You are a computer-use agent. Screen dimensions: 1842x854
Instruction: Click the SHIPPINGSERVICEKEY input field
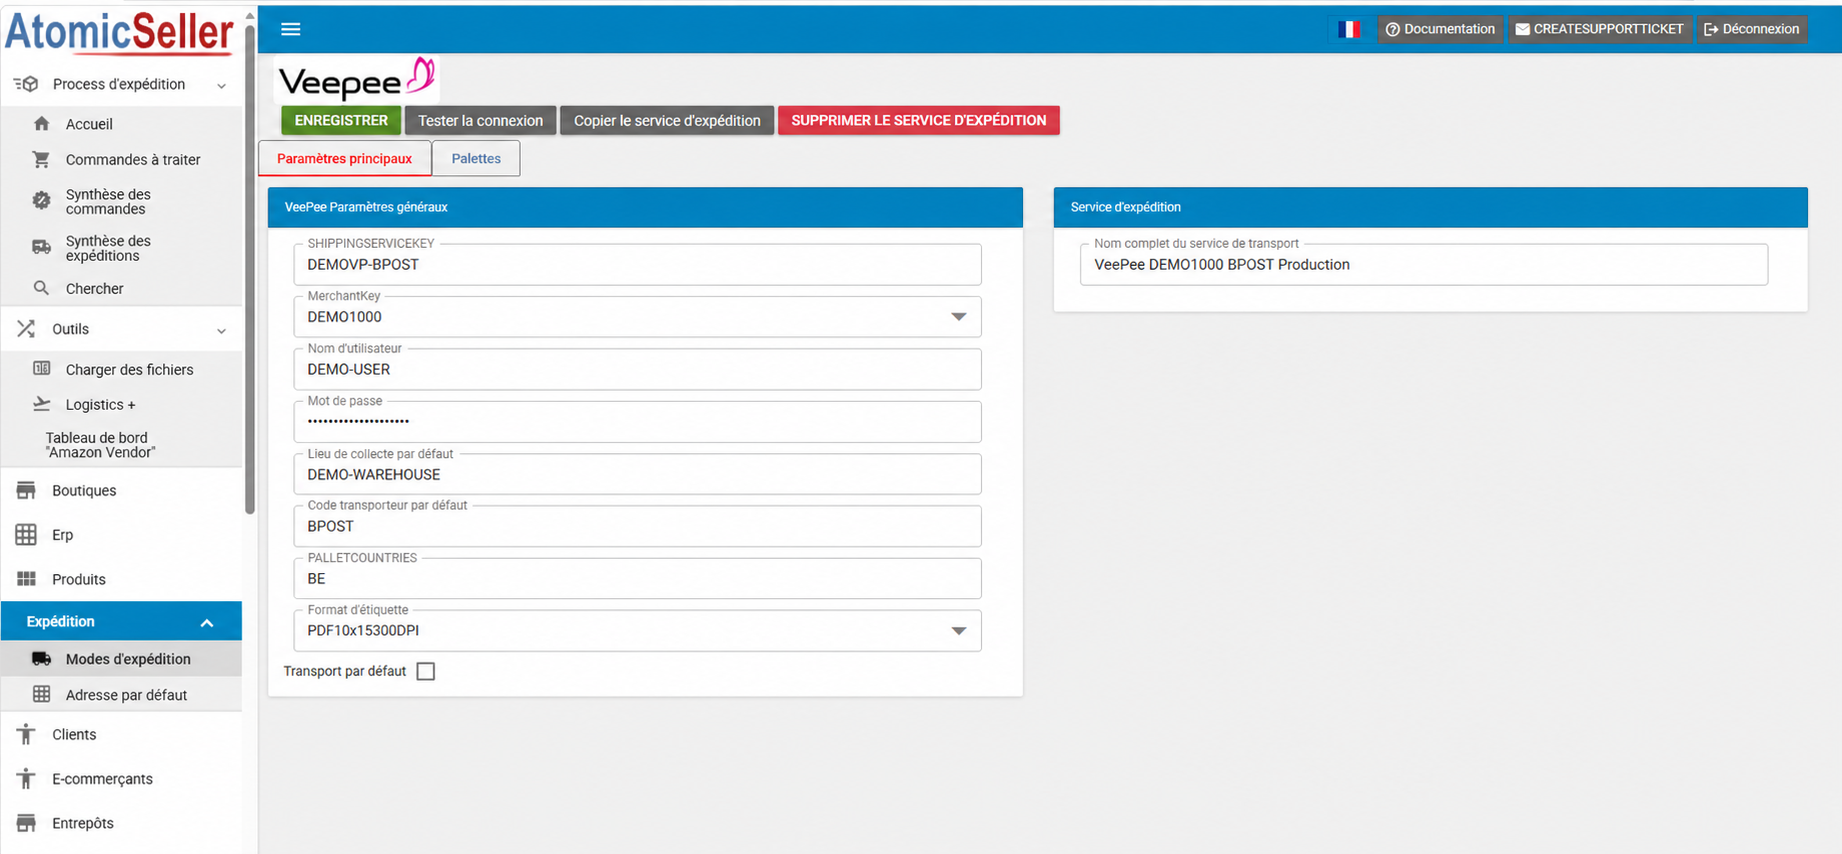[x=637, y=265]
